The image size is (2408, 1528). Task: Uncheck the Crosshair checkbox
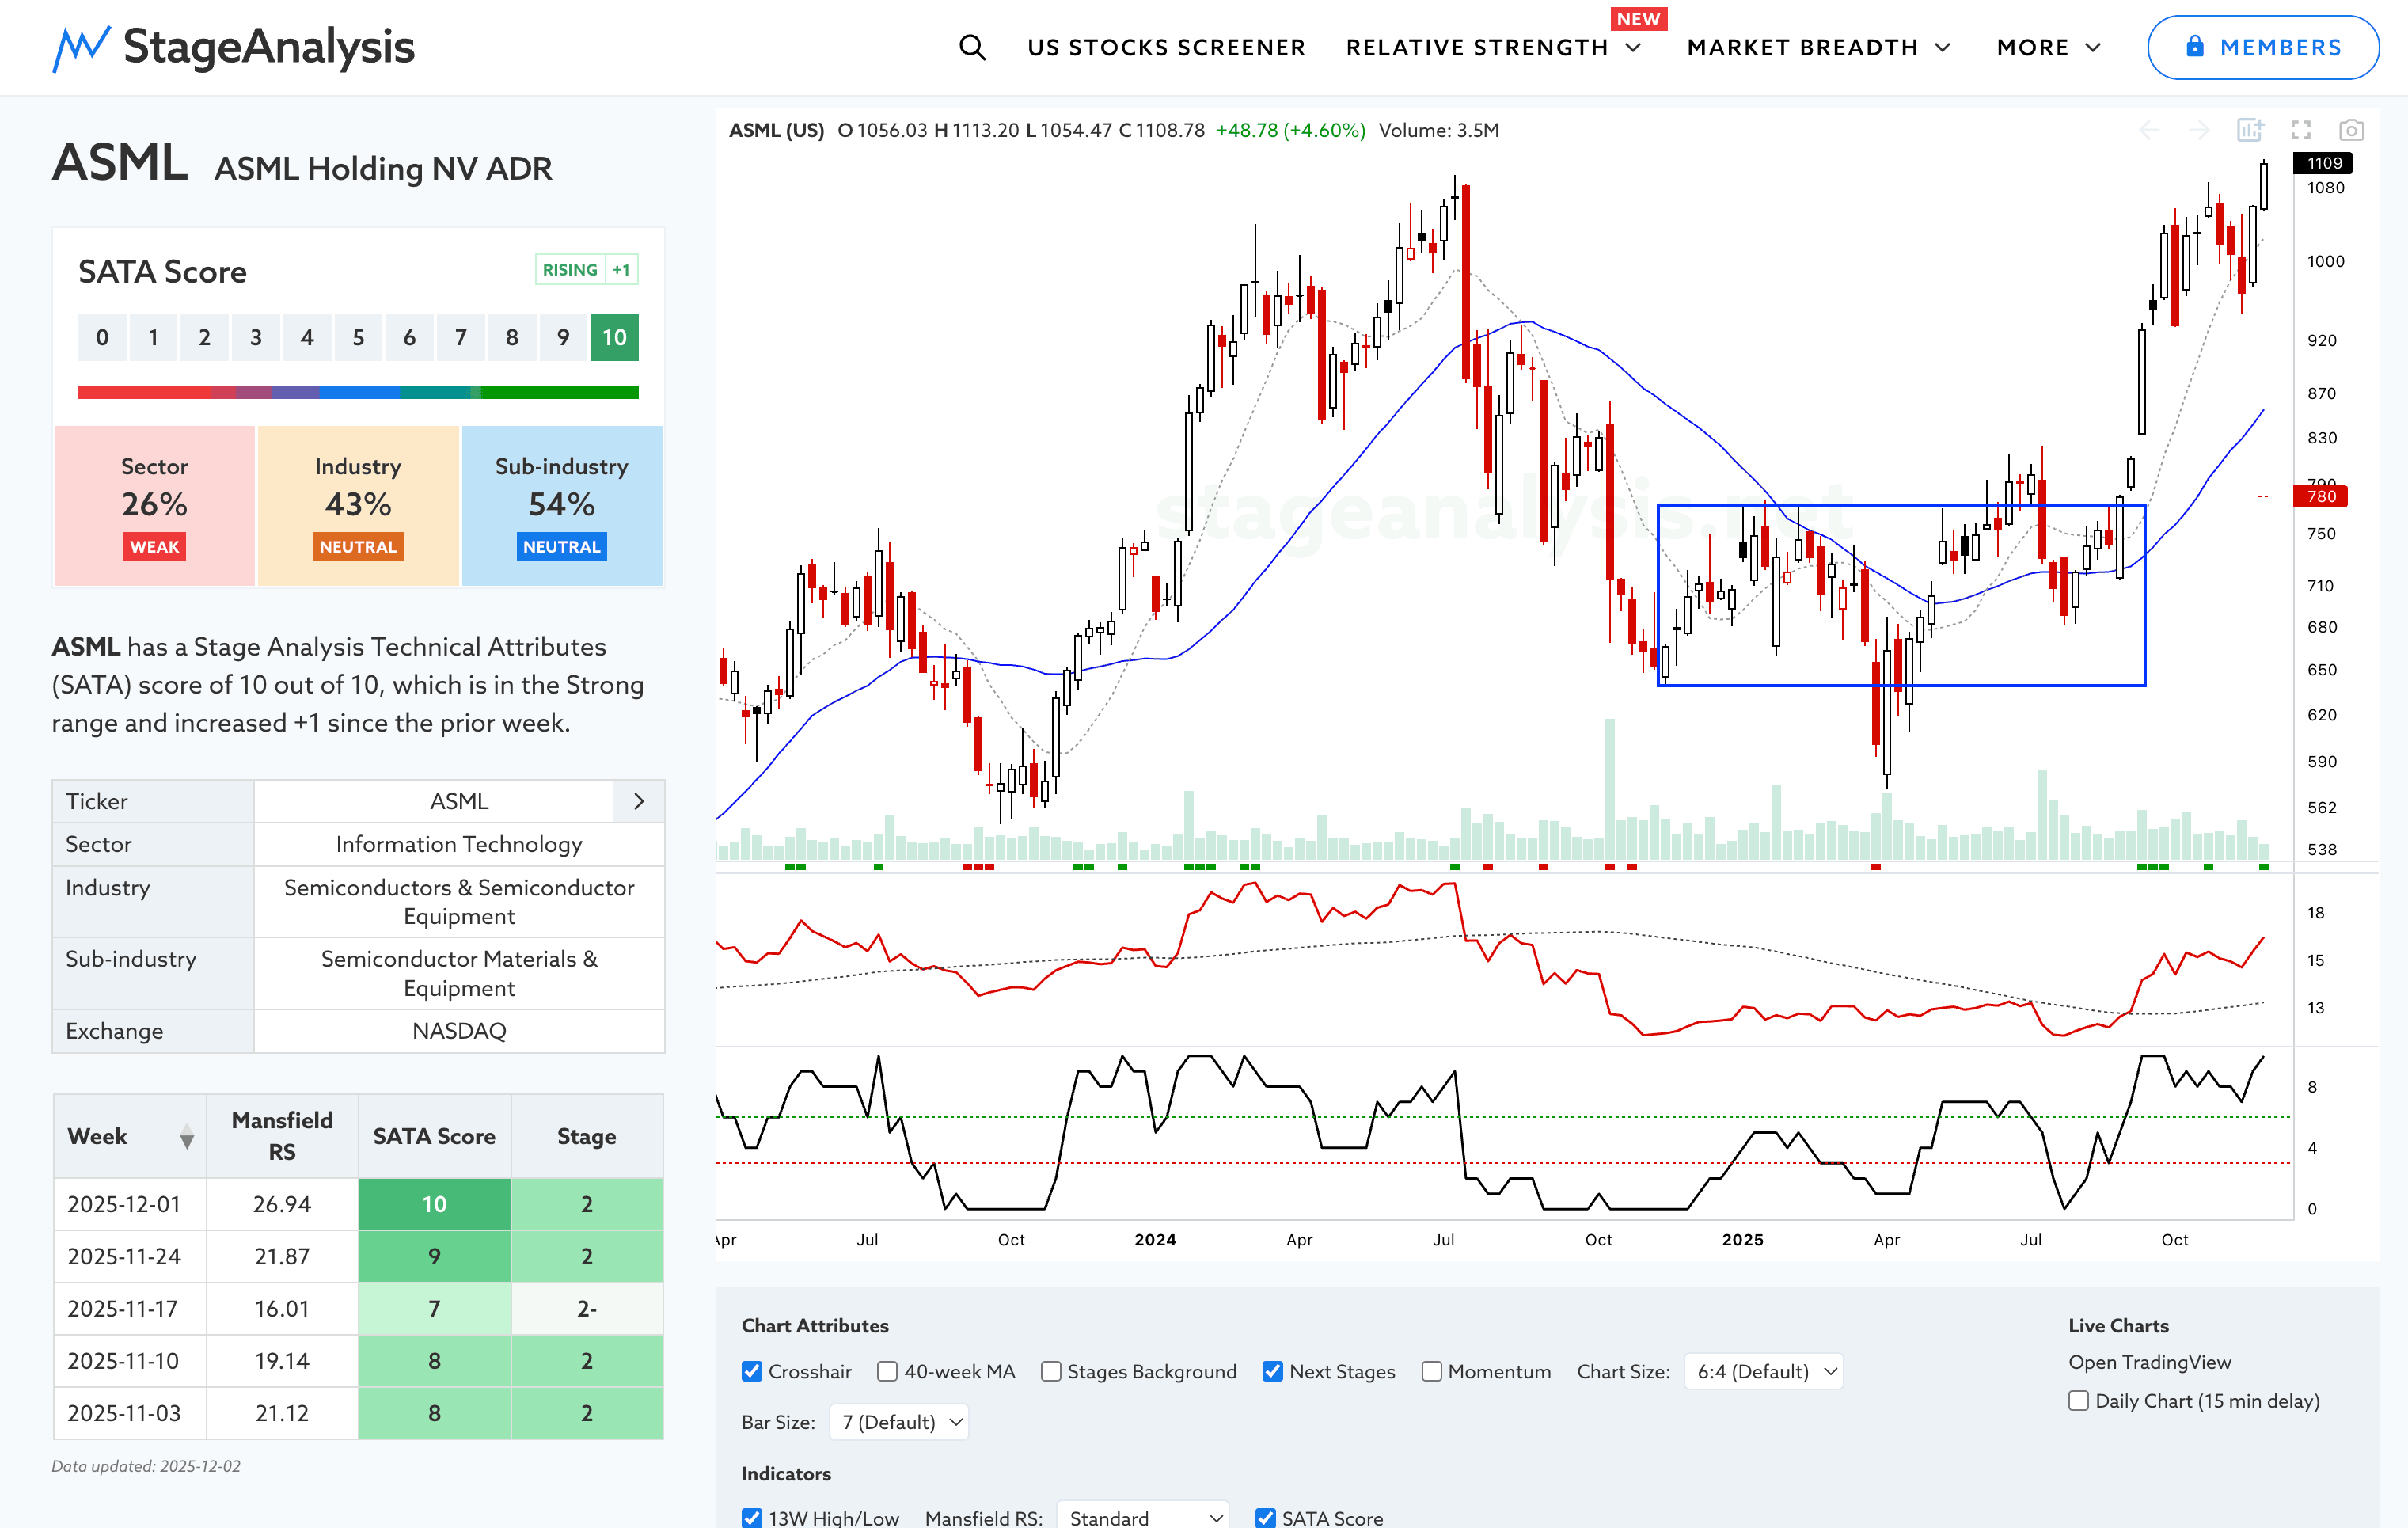coord(752,1371)
